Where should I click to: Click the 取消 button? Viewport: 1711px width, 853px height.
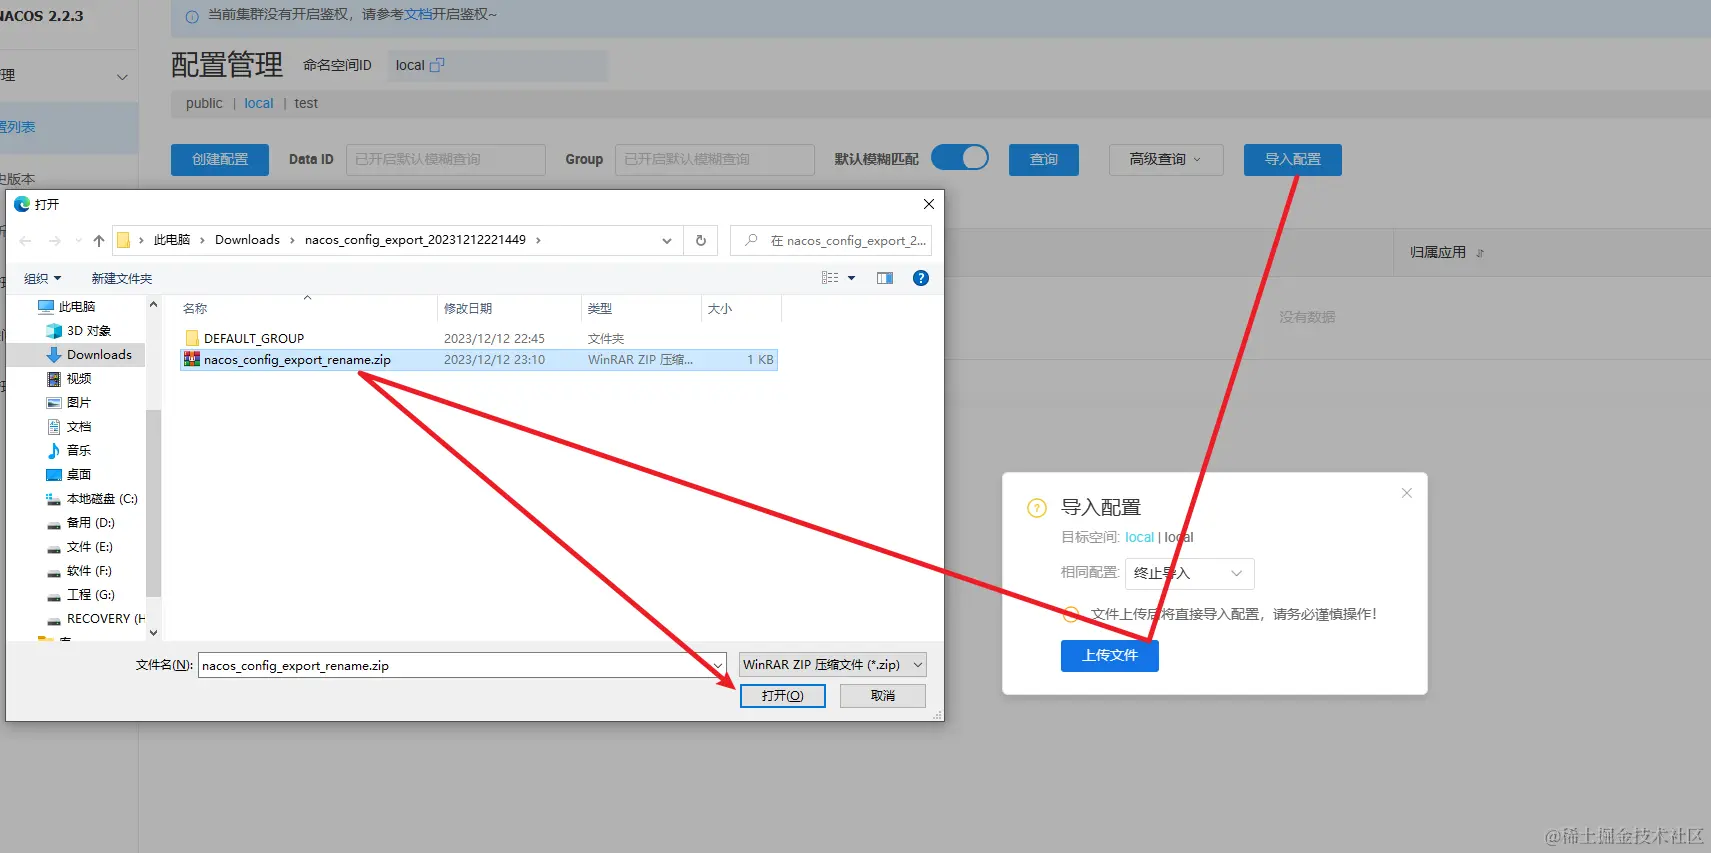(883, 696)
